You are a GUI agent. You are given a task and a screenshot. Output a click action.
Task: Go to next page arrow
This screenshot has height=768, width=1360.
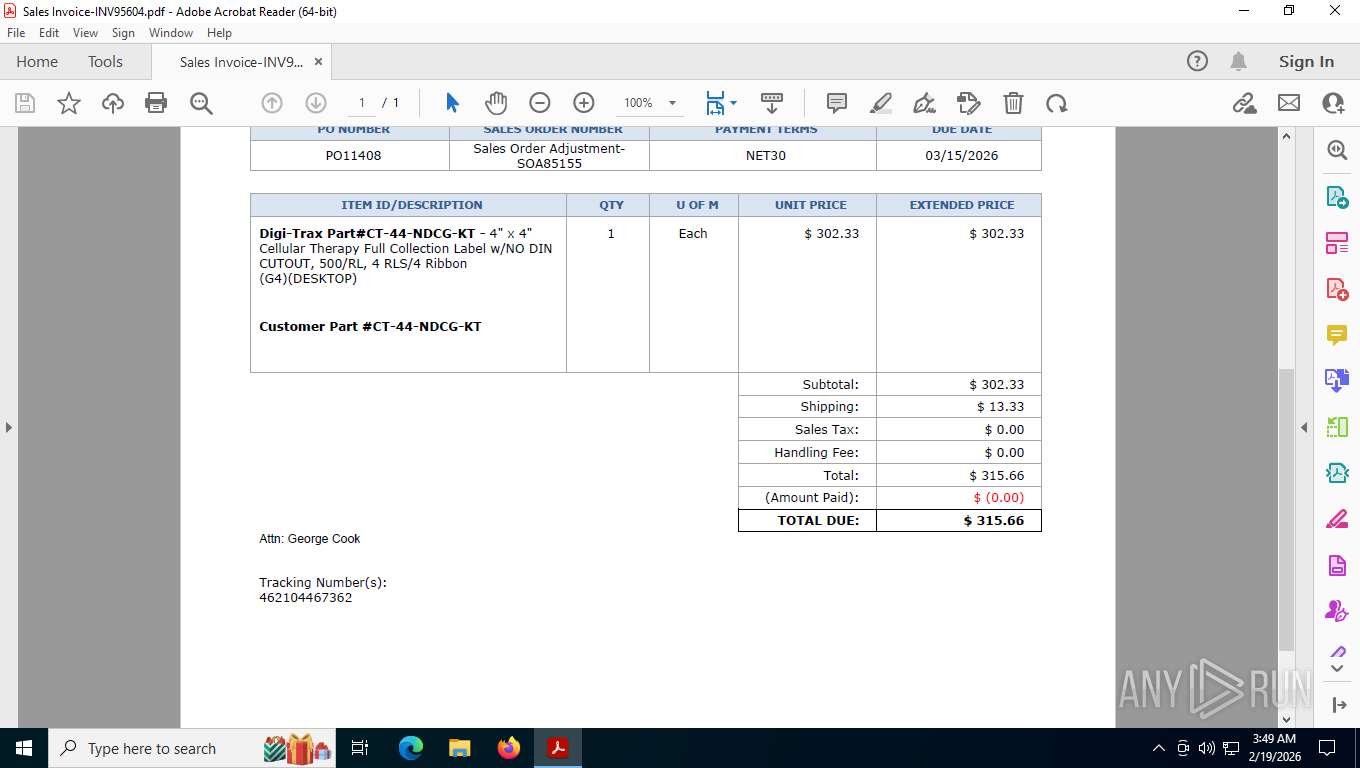[316, 103]
